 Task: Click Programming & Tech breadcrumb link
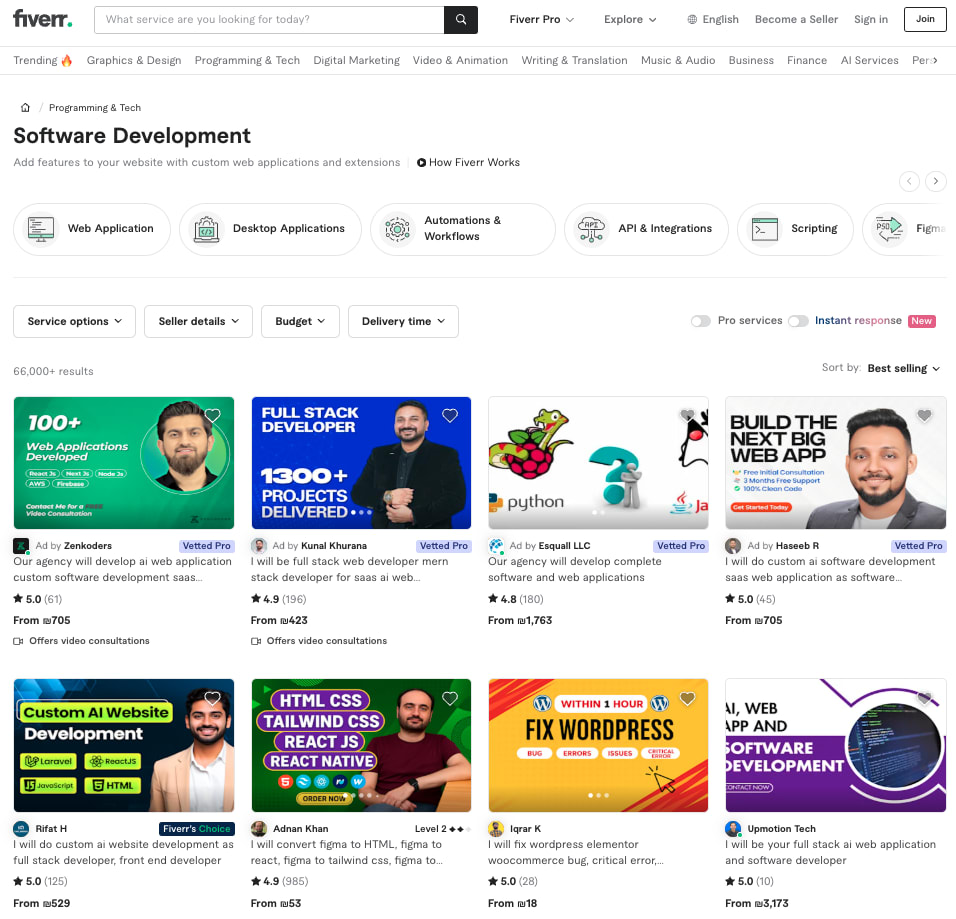click(x=95, y=108)
